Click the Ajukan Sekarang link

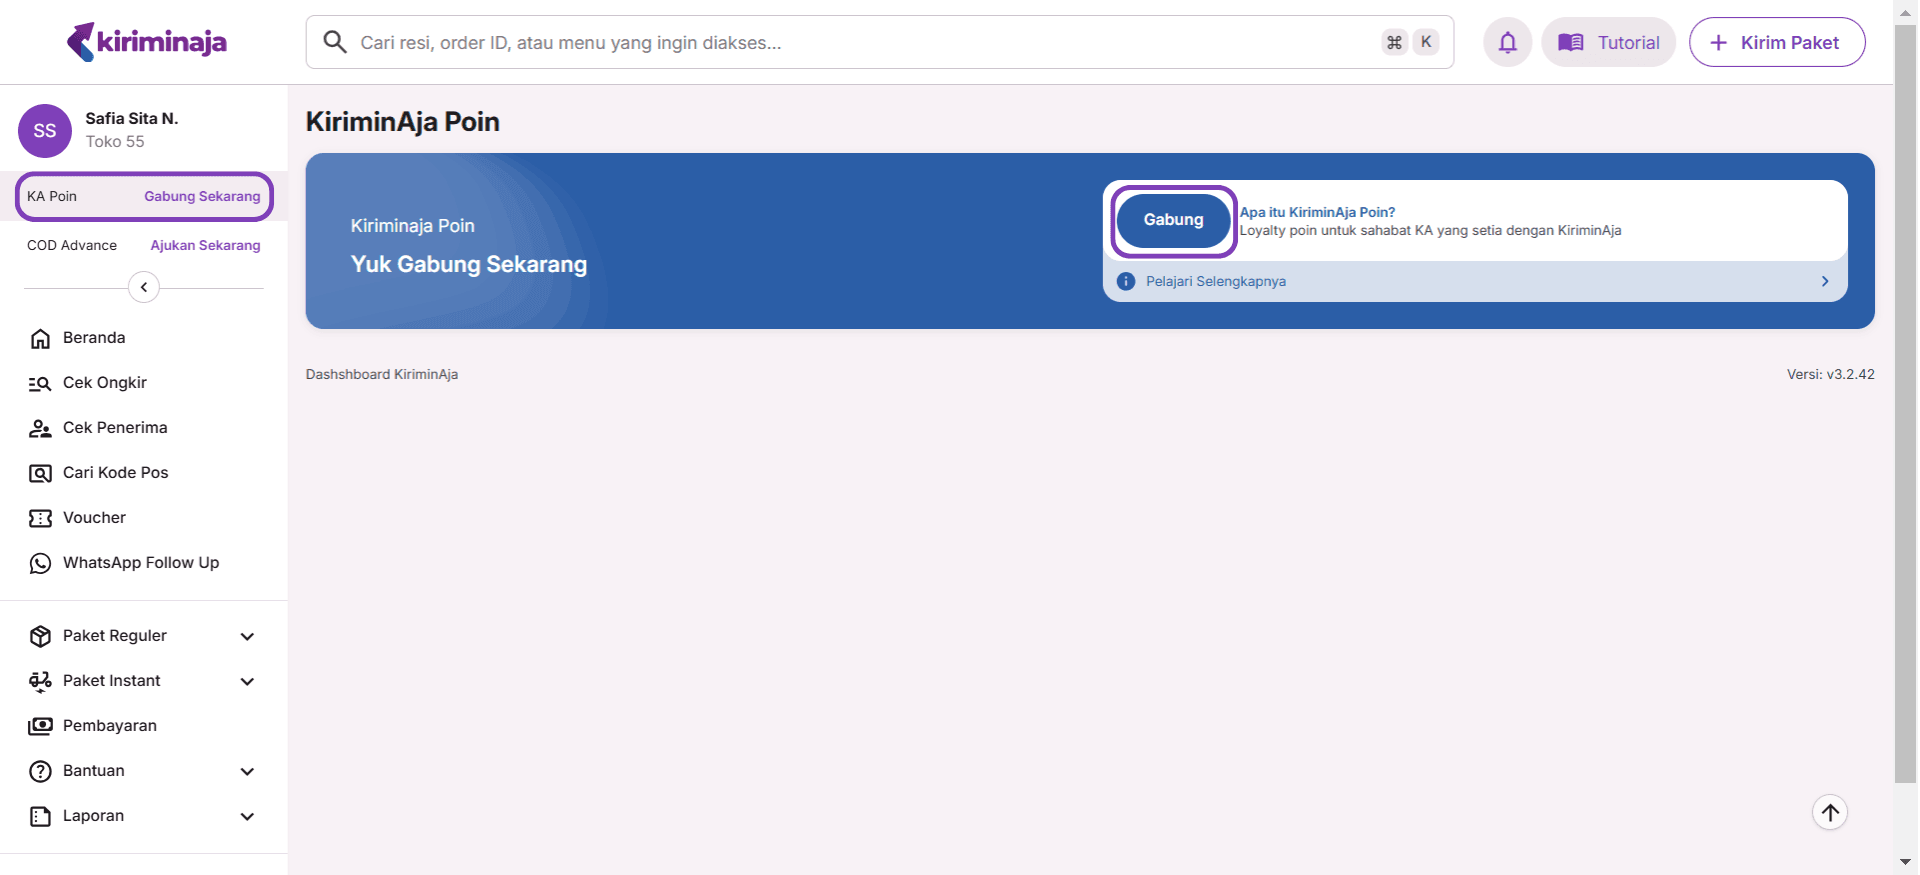205,245
